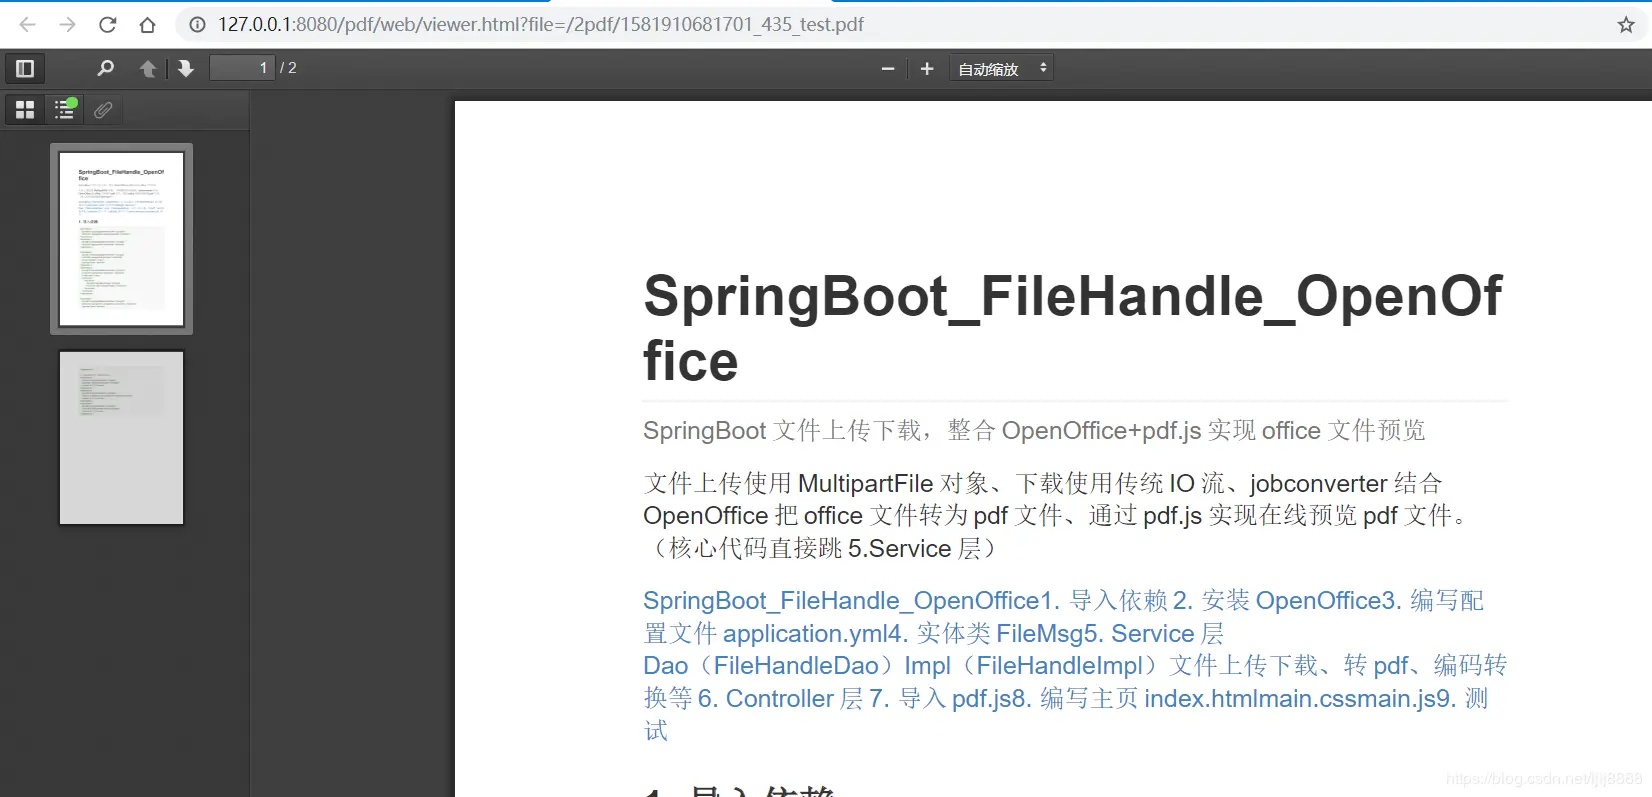Open find in document
Viewport: 1652px width, 797px height.
105,68
